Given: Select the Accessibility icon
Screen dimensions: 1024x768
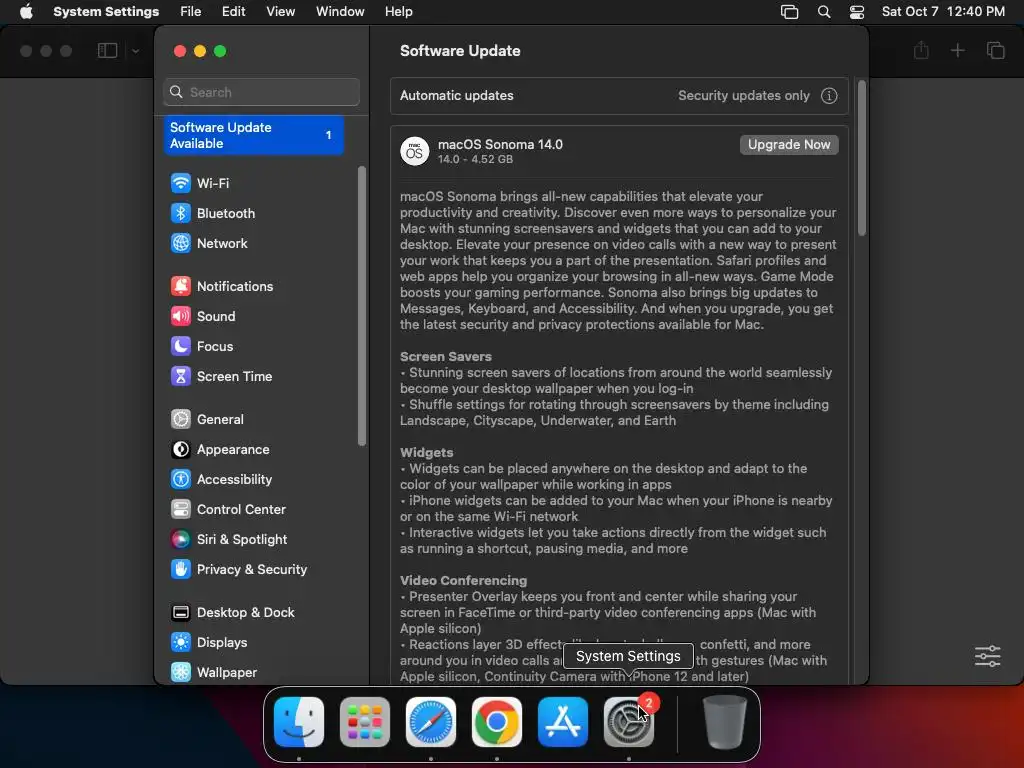Looking at the screenshot, I should tap(180, 479).
